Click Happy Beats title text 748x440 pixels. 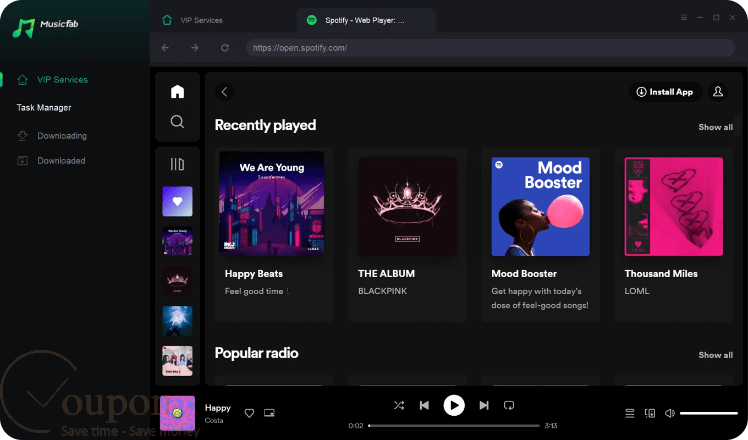pyautogui.click(x=254, y=273)
